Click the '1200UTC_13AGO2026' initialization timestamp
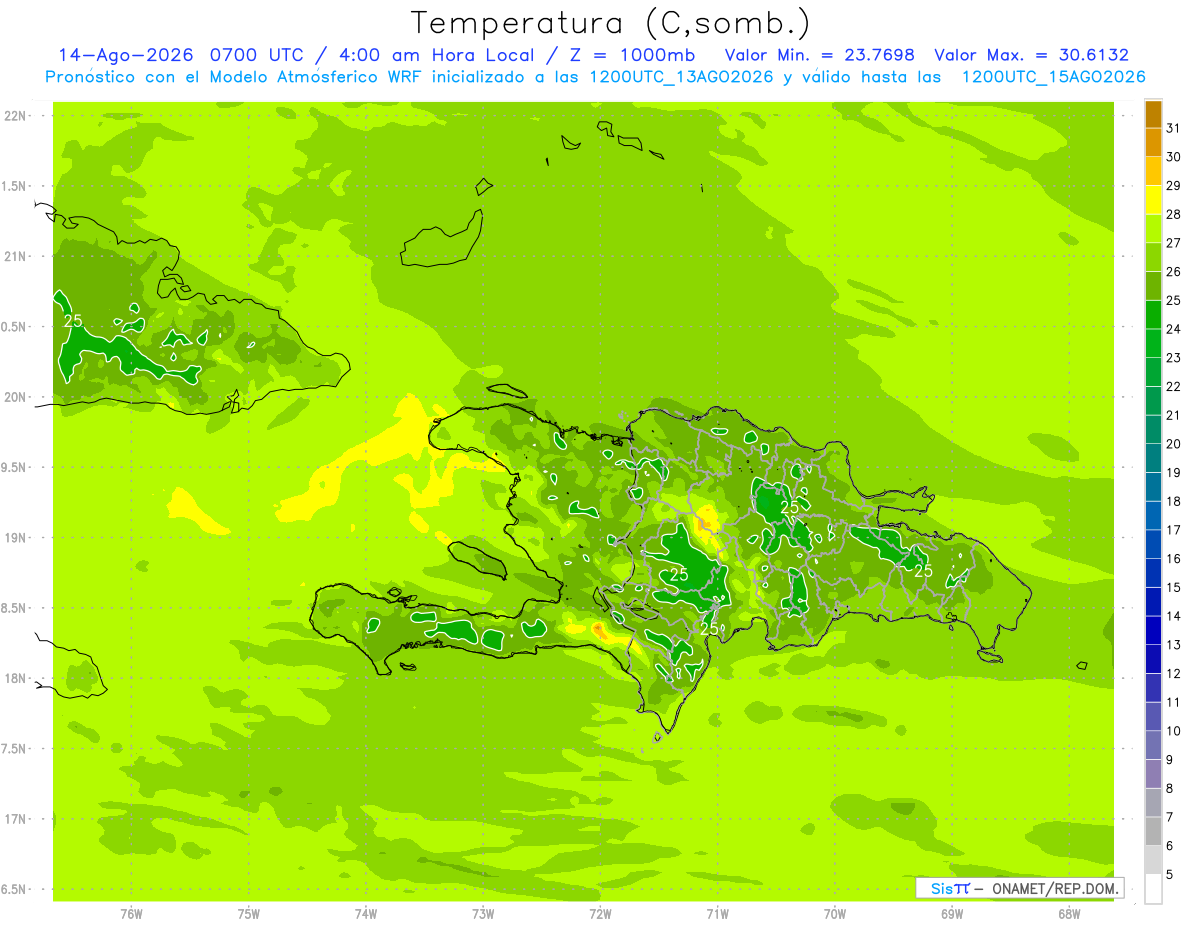The width and height of the screenshot is (1200, 927). pos(681,77)
